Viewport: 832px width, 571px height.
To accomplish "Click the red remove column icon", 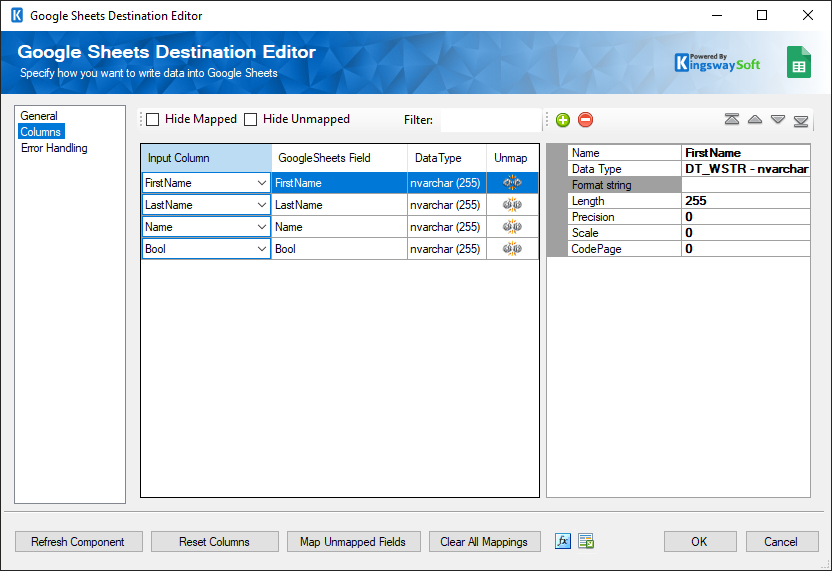I will tap(585, 120).
